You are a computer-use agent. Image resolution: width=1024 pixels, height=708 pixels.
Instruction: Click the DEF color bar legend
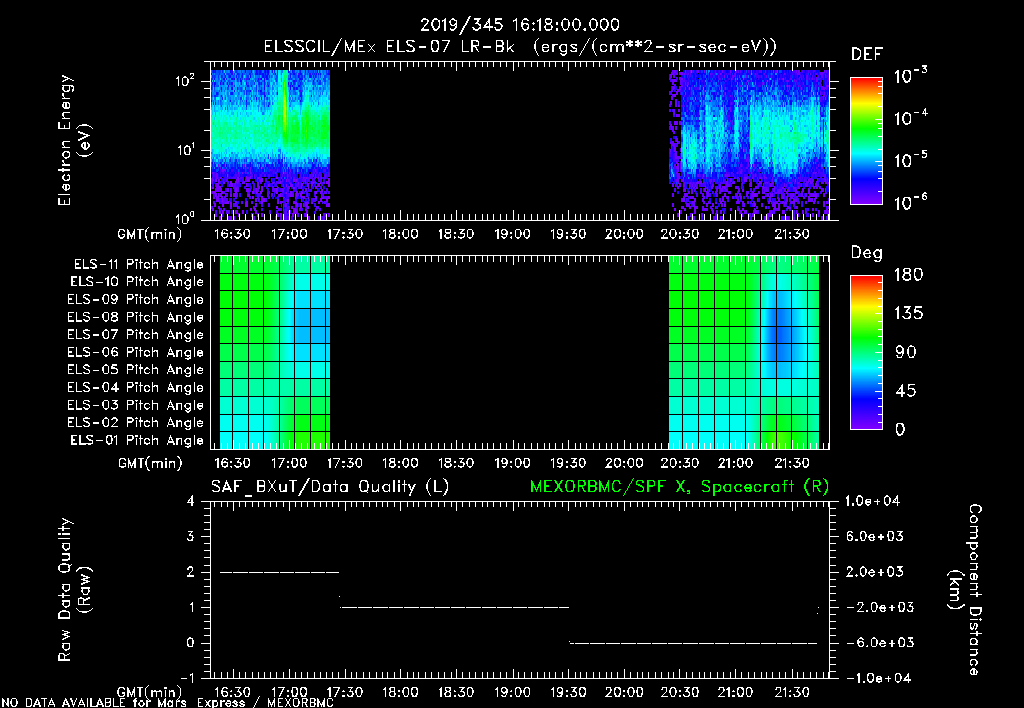pyautogui.click(x=866, y=140)
